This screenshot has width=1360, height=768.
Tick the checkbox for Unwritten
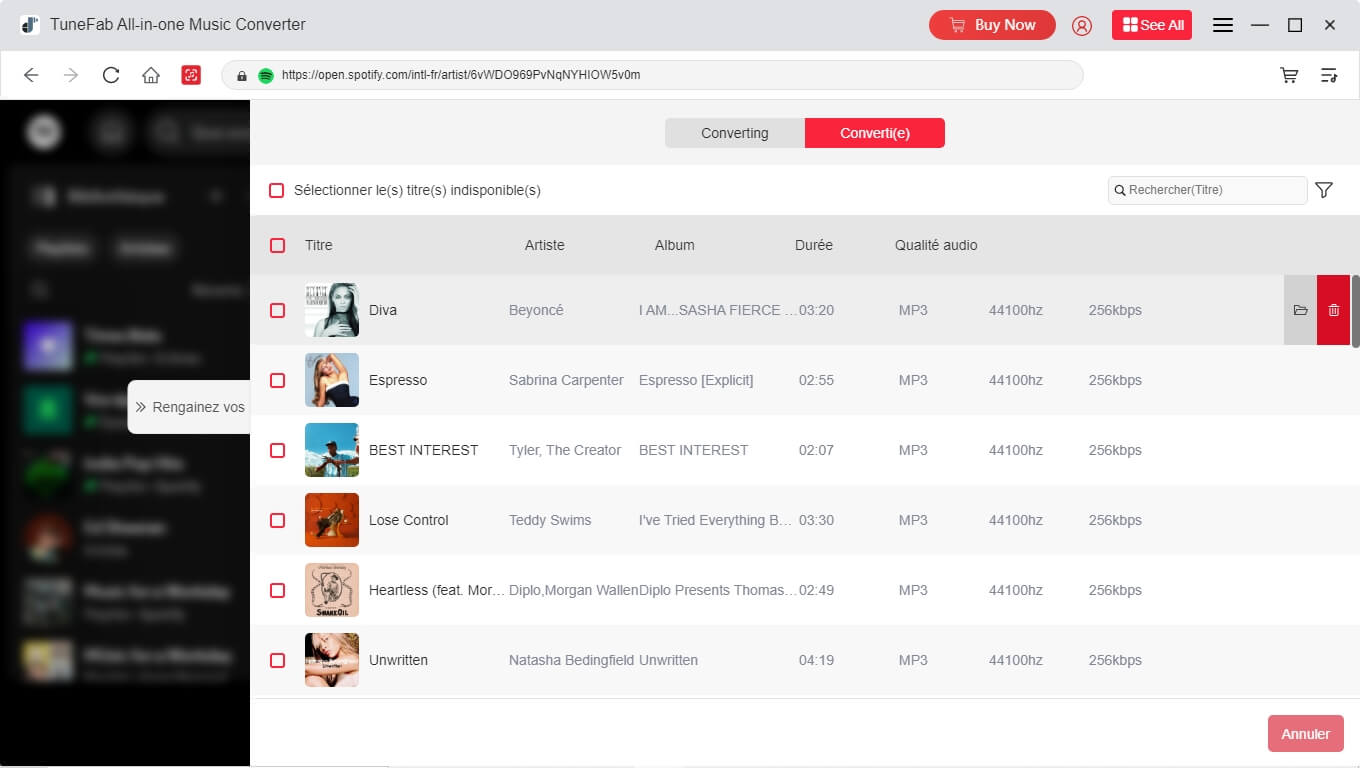click(277, 660)
